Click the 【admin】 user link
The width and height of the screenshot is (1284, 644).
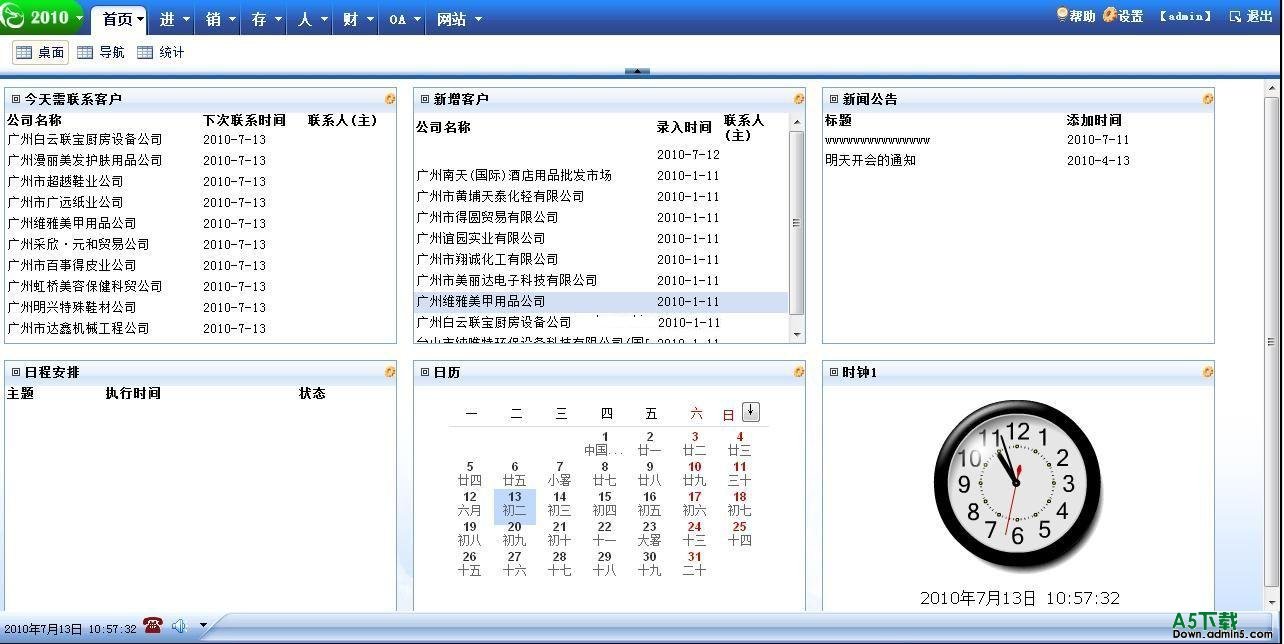[x=1186, y=16]
